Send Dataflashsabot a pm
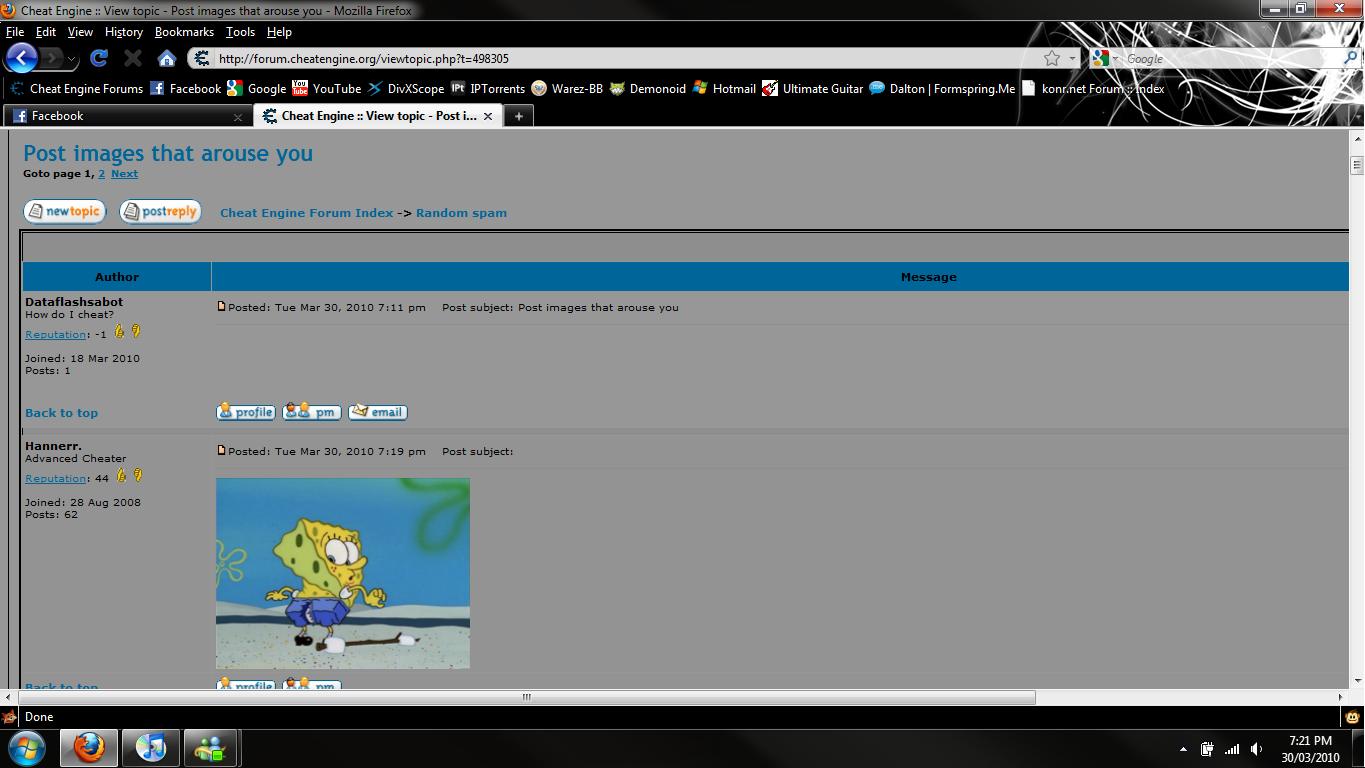The image size is (1365, 768). [312, 412]
